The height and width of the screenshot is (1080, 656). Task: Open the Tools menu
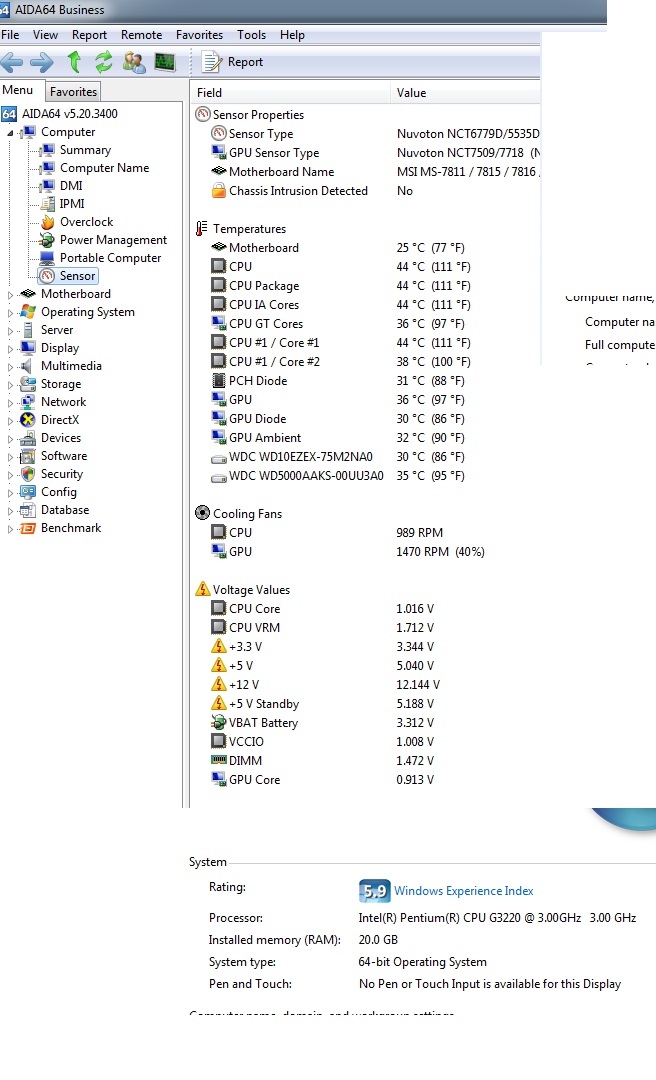tap(252, 34)
